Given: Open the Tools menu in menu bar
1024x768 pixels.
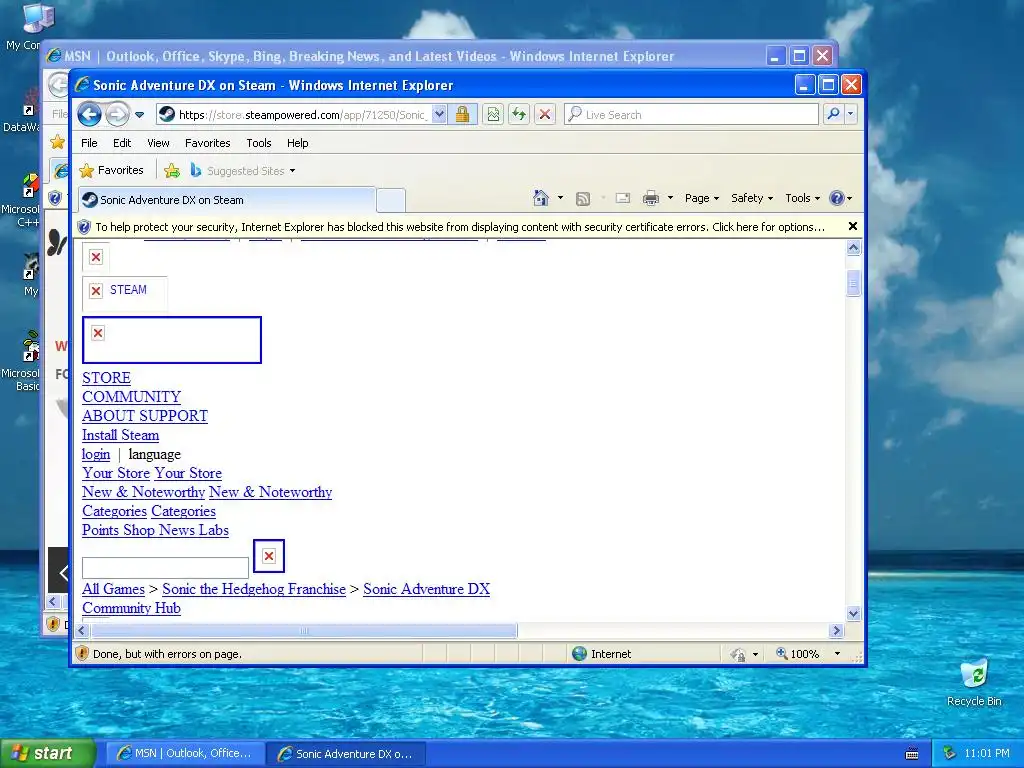Looking at the screenshot, I should (259, 143).
